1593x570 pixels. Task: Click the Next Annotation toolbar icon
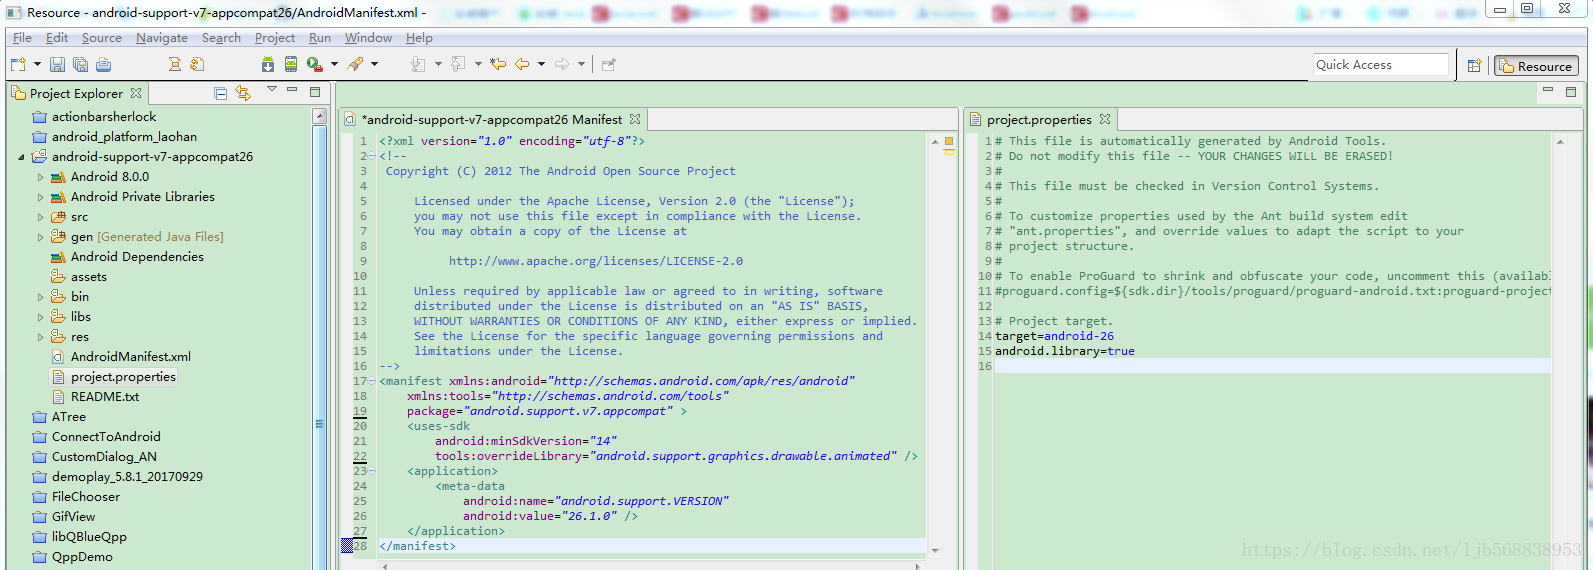pyautogui.click(x=418, y=64)
